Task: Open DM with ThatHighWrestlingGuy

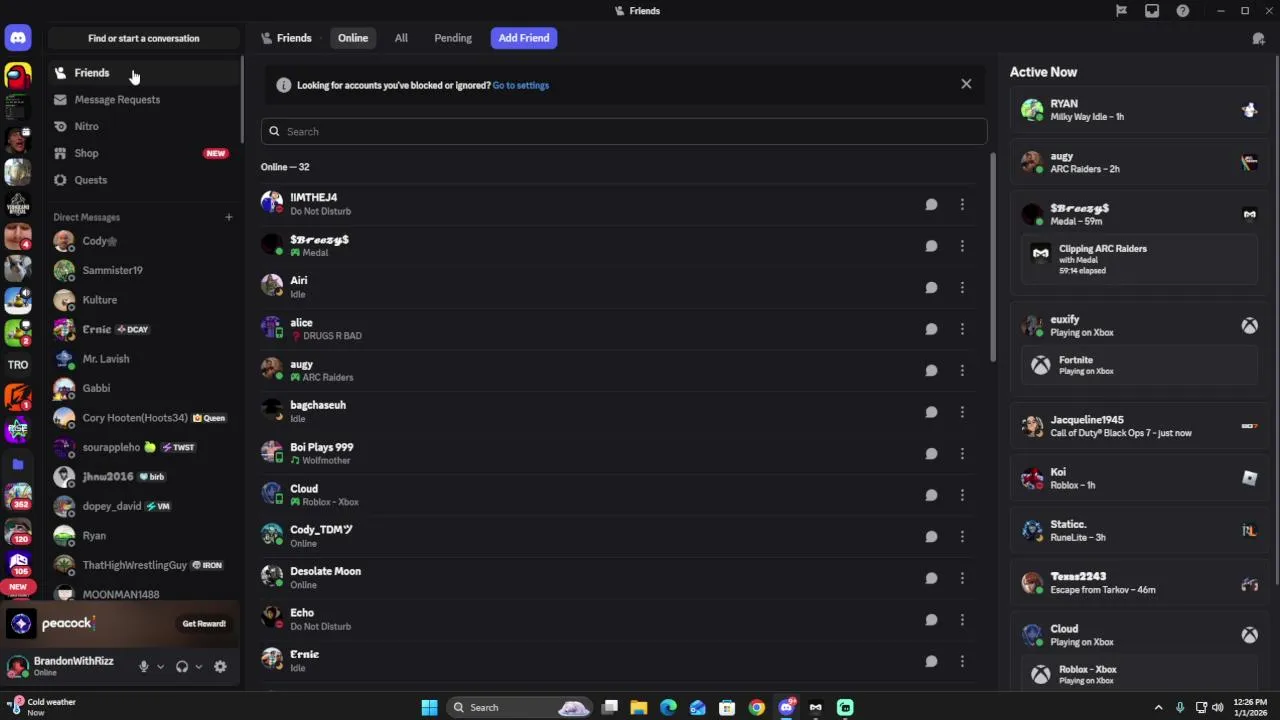Action: tap(144, 565)
